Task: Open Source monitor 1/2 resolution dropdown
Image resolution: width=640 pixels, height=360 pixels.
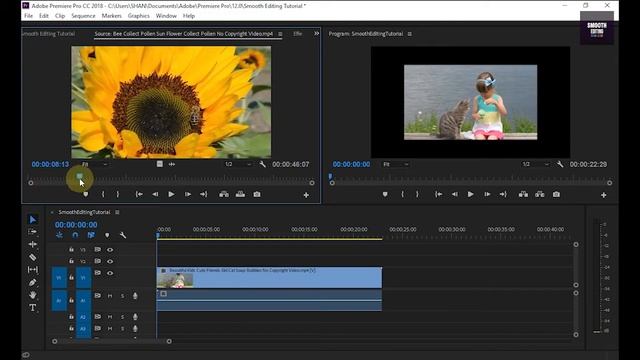Action: pos(238,164)
